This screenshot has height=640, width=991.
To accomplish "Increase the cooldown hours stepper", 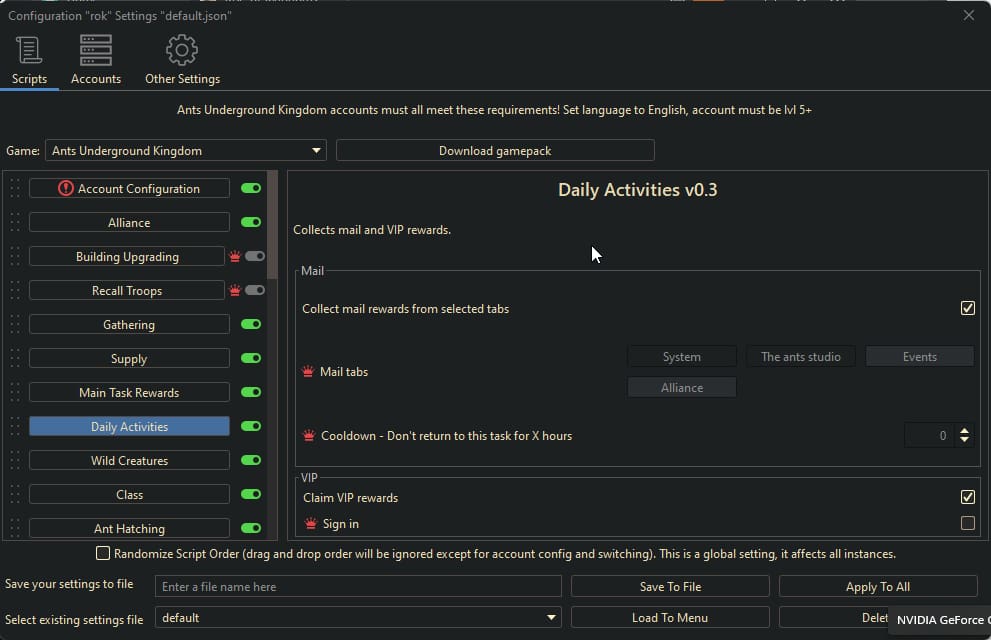I will 964,431.
